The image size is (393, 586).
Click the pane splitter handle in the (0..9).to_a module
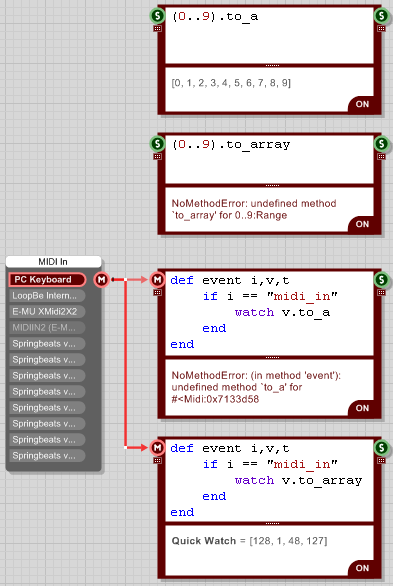272,65
